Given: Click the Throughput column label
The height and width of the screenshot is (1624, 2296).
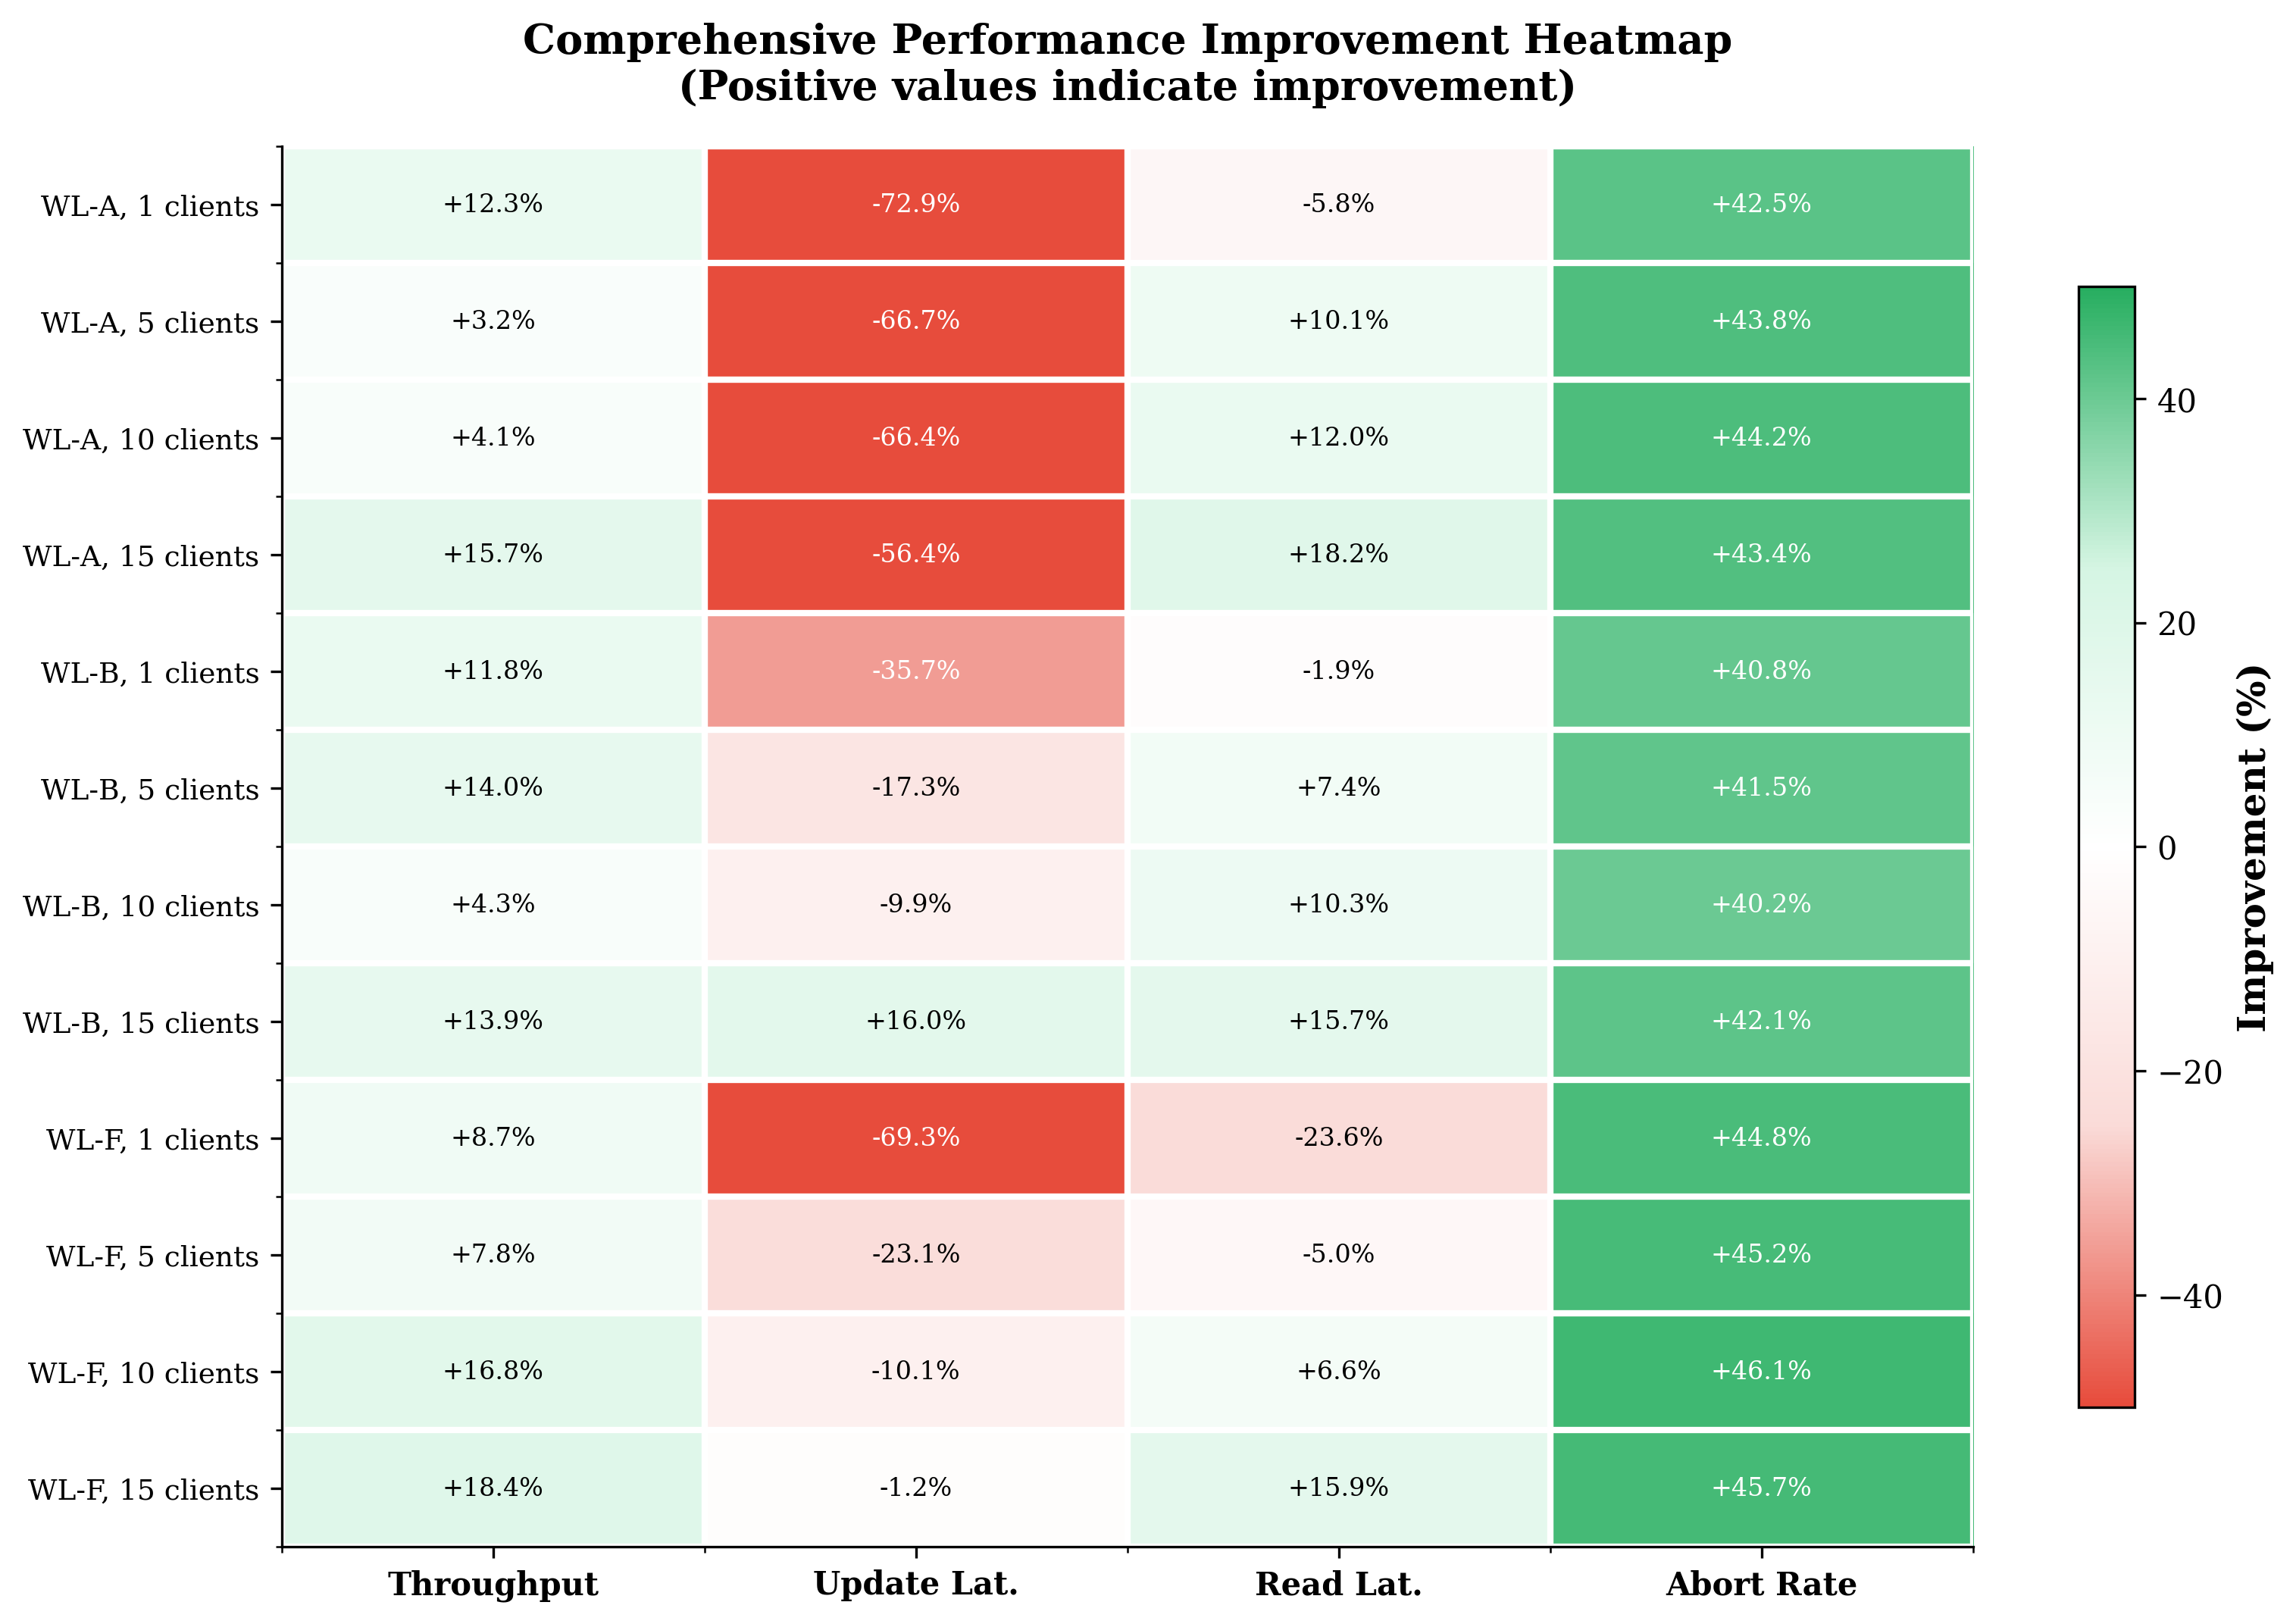Looking at the screenshot, I should pos(493,1584).
